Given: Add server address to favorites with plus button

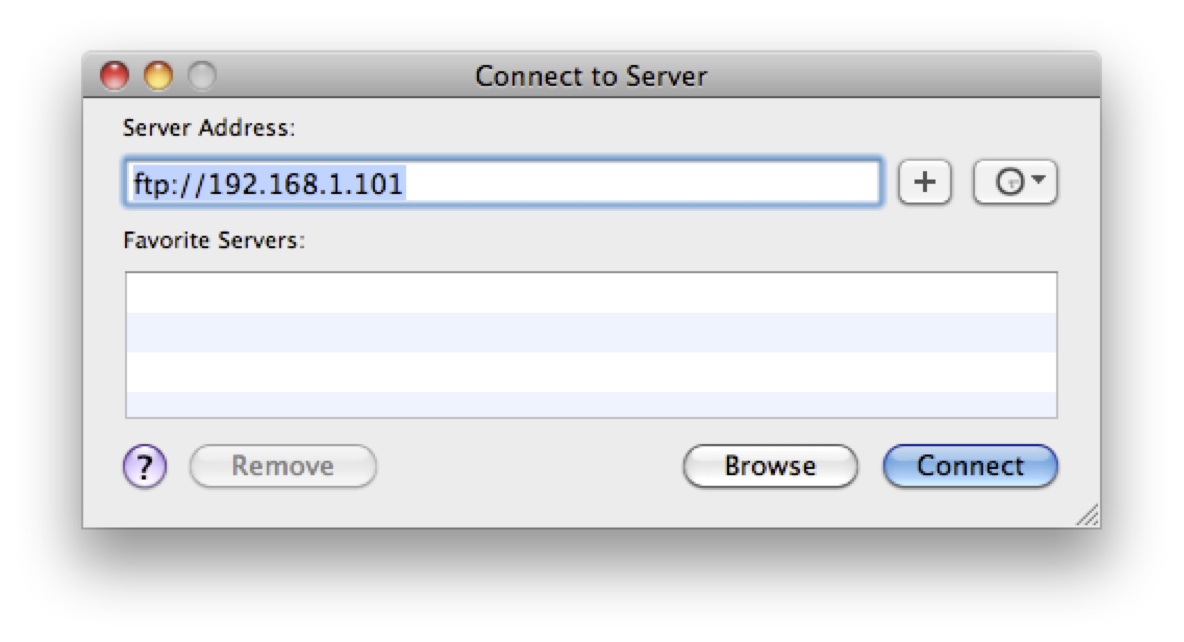Looking at the screenshot, I should tap(927, 183).
